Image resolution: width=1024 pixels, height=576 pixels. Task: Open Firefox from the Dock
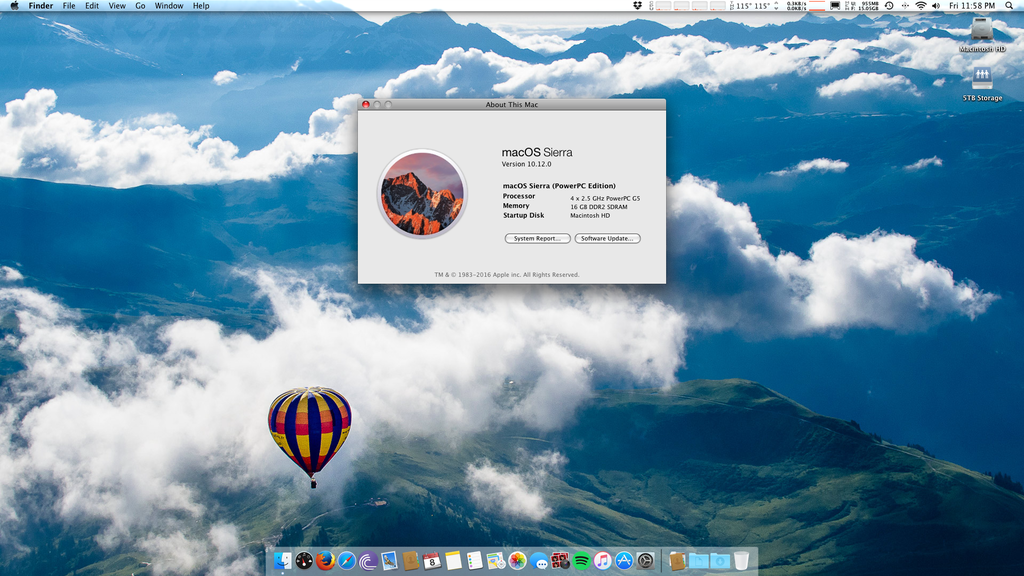325,560
